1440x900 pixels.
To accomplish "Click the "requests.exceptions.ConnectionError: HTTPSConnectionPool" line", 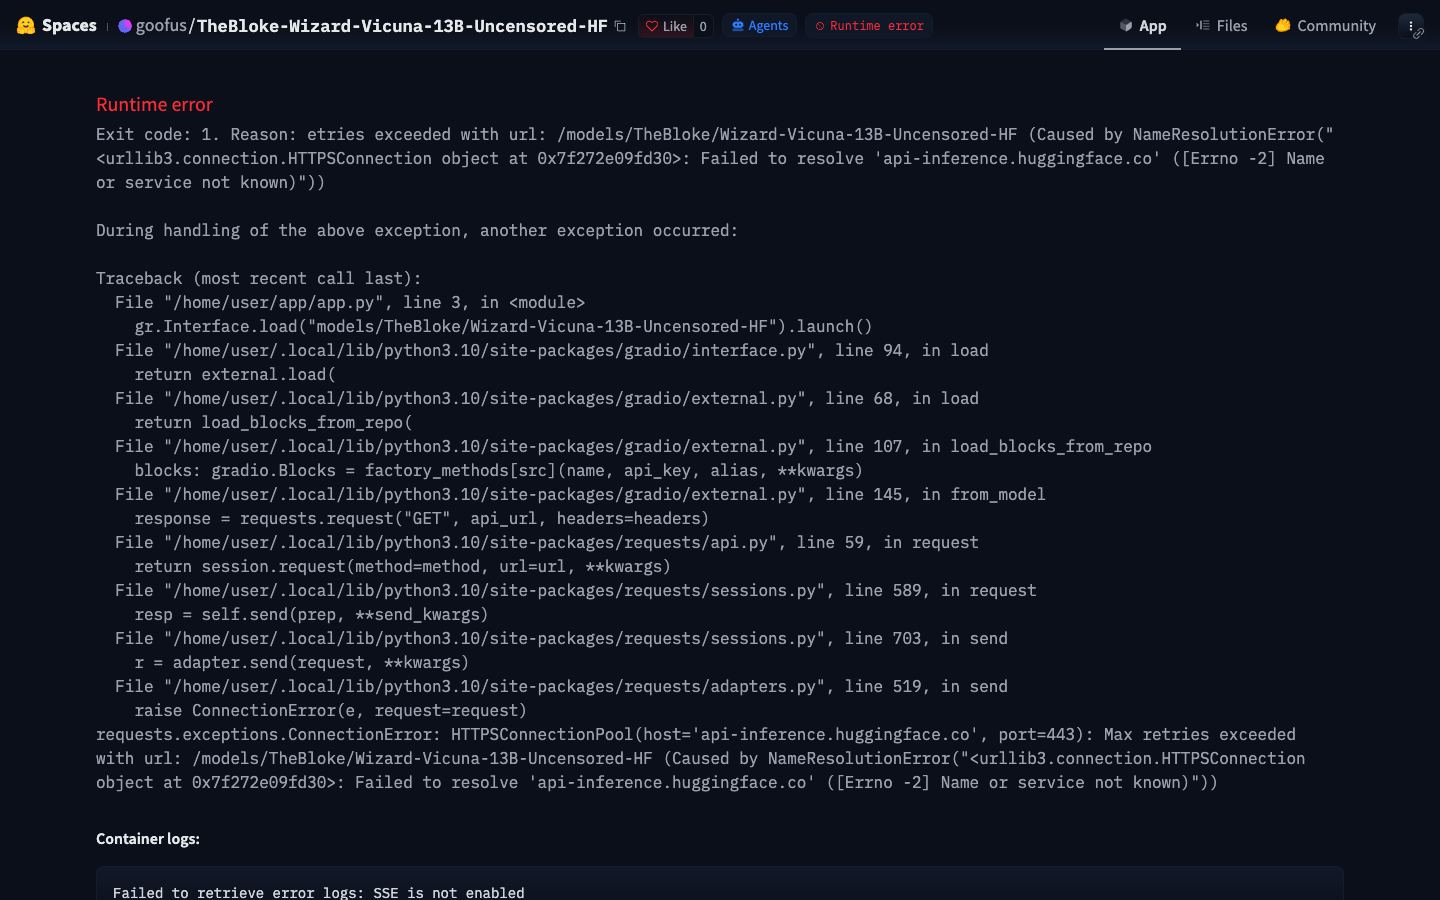I will [696, 734].
